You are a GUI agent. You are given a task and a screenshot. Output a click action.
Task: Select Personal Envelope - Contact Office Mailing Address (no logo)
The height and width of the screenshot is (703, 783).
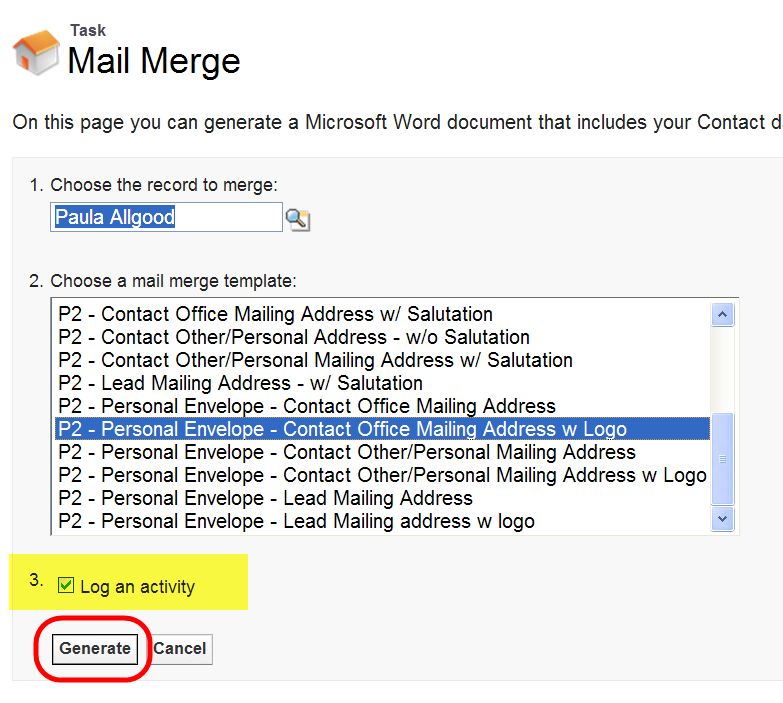click(x=382, y=406)
